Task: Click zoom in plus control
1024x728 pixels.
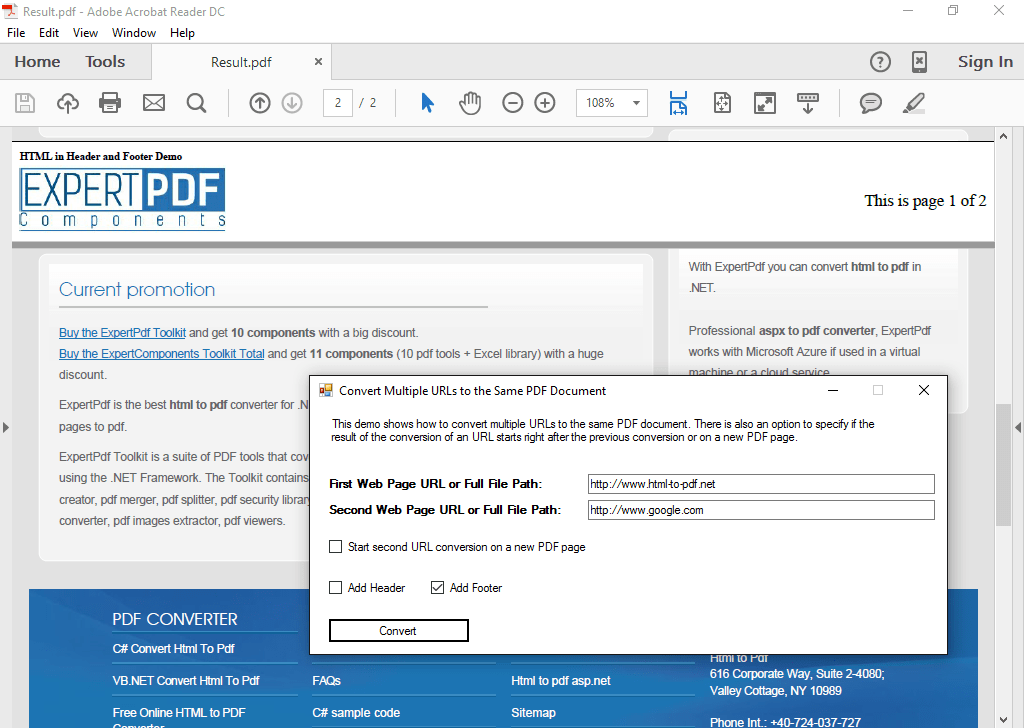Action: (x=545, y=102)
